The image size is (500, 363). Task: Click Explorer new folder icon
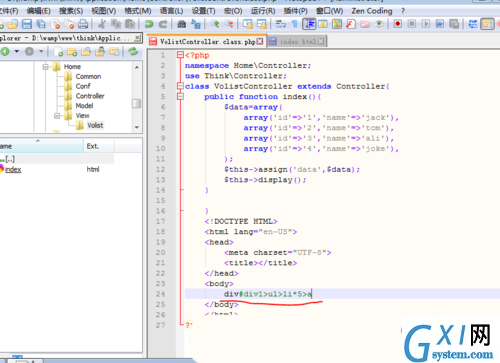(x=72, y=52)
